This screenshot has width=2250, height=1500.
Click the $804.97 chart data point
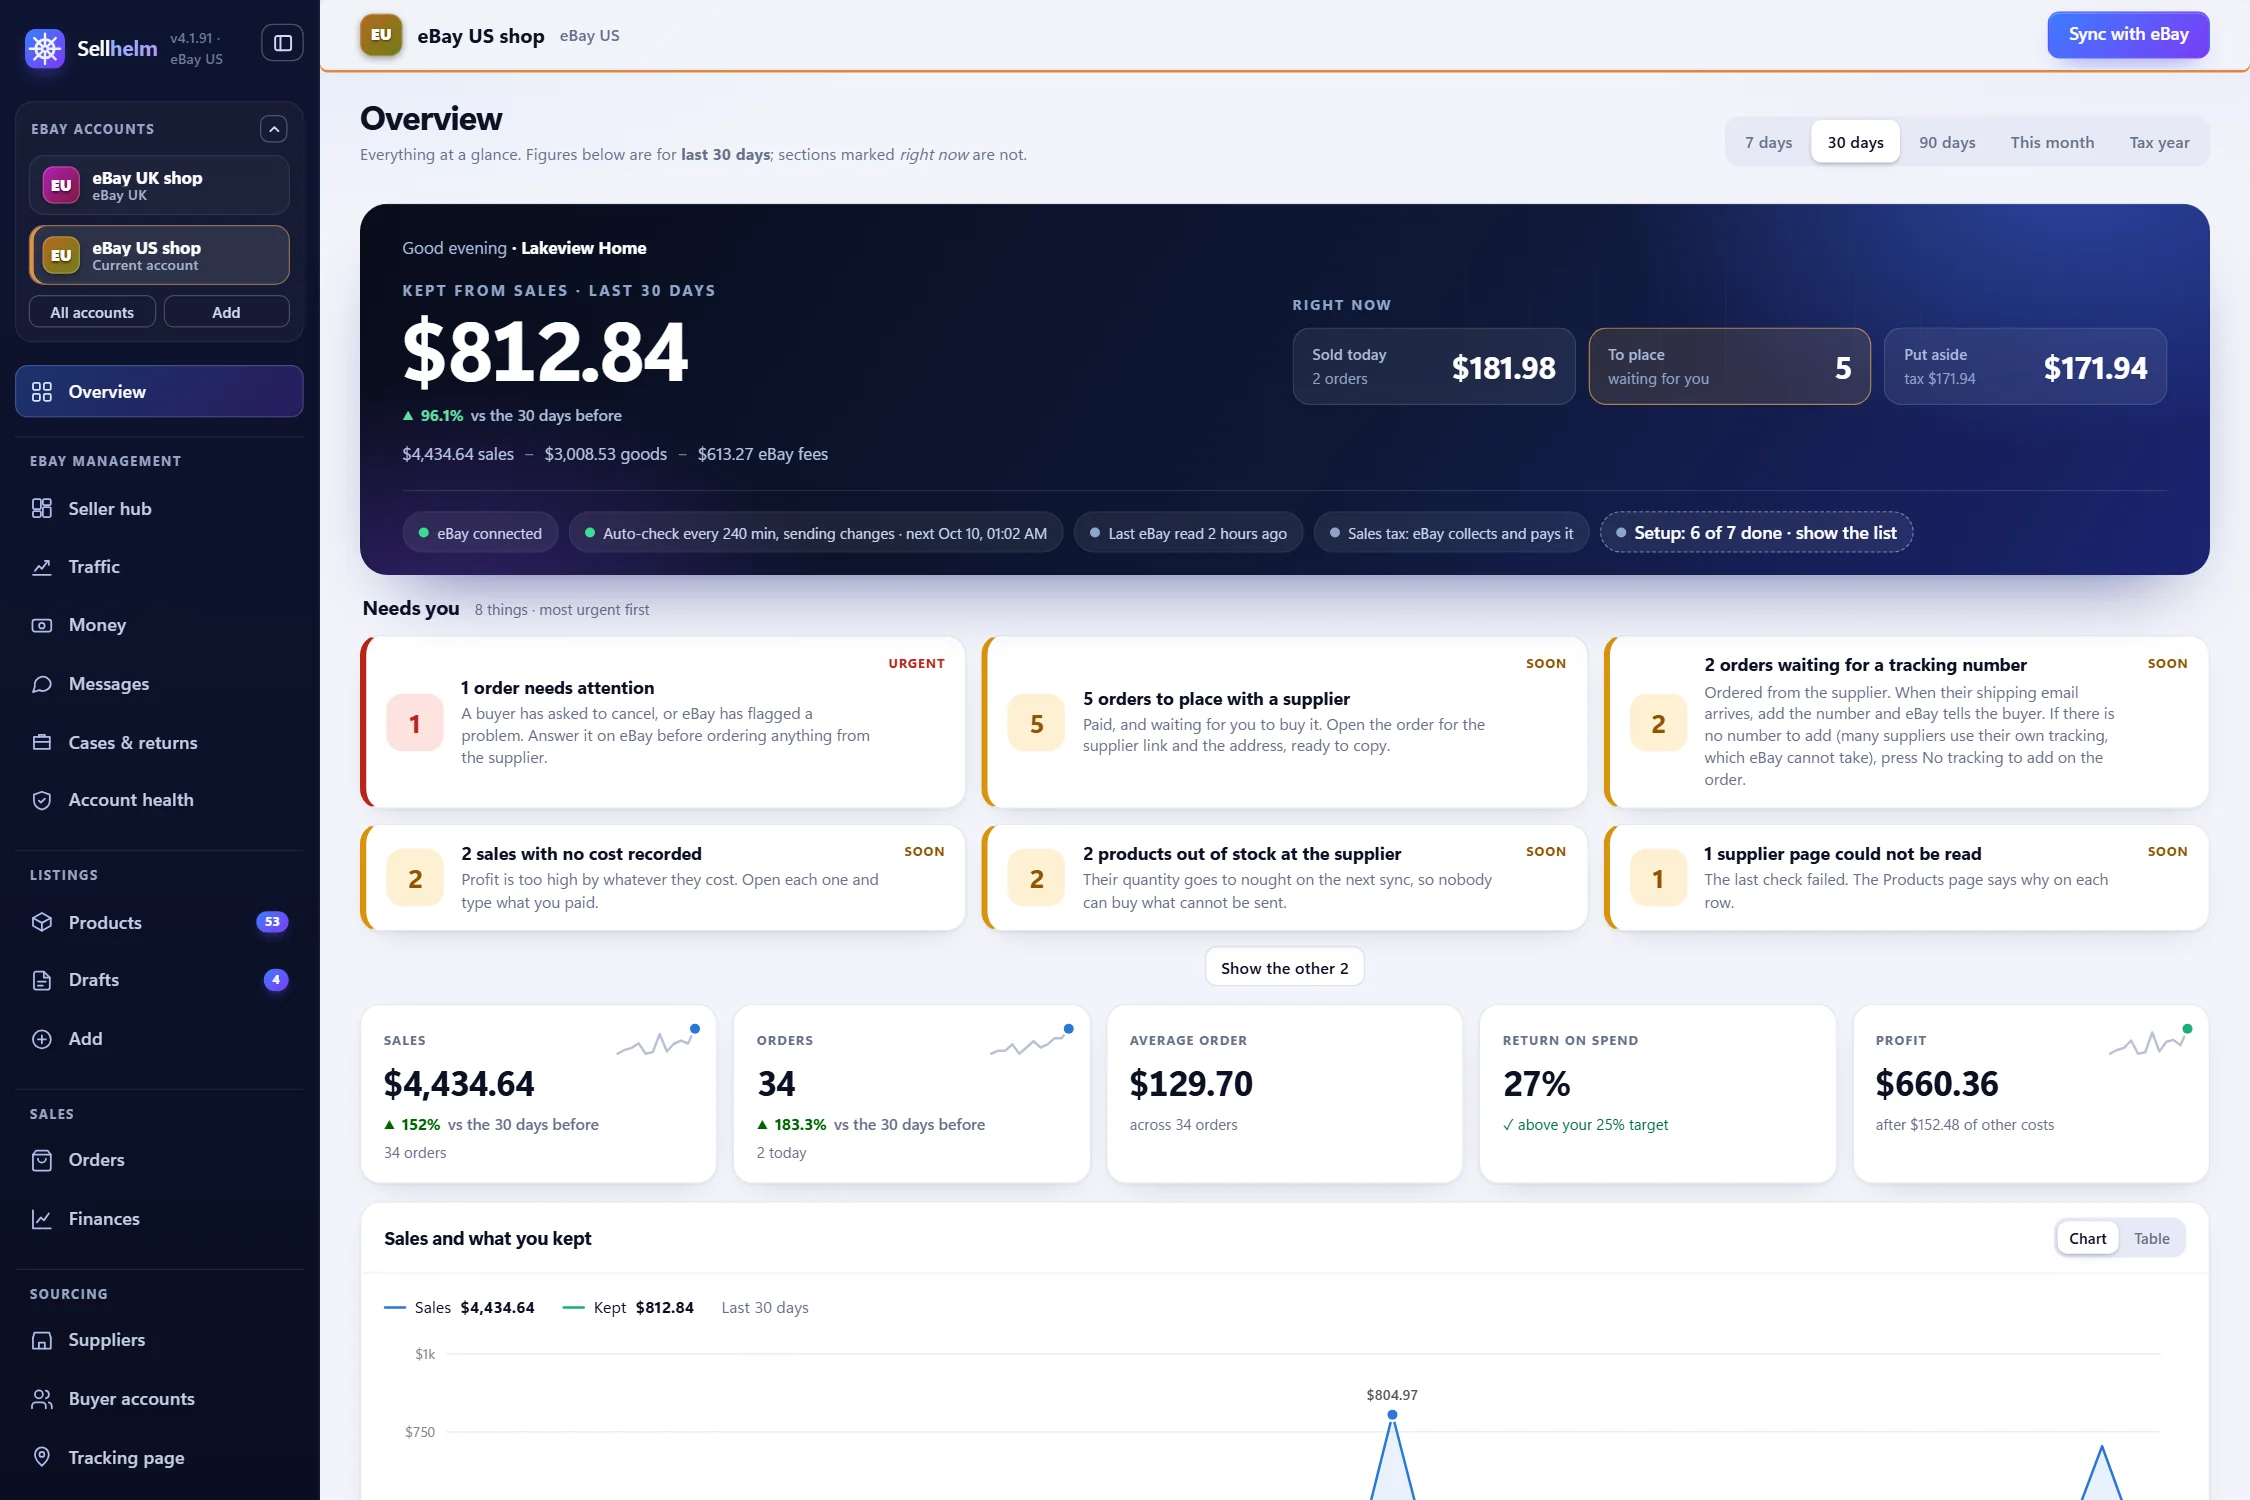tap(1392, 1415)
